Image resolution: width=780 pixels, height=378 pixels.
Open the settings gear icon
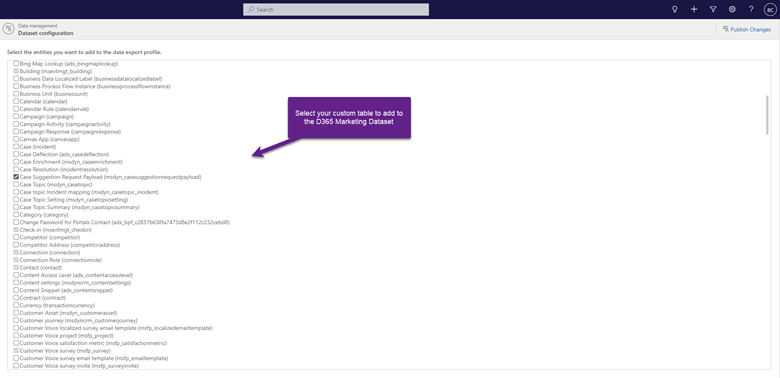point(732,9)
